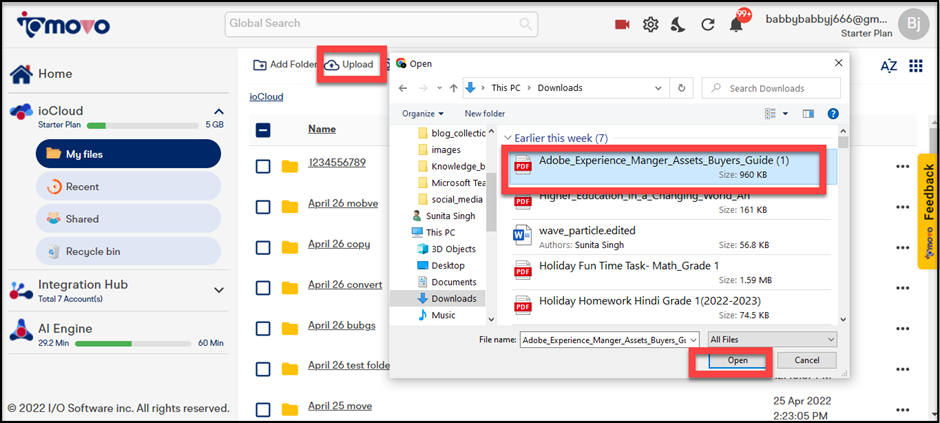
Task: Check the box for April 25 move
Action: click(x=263, y=410)
